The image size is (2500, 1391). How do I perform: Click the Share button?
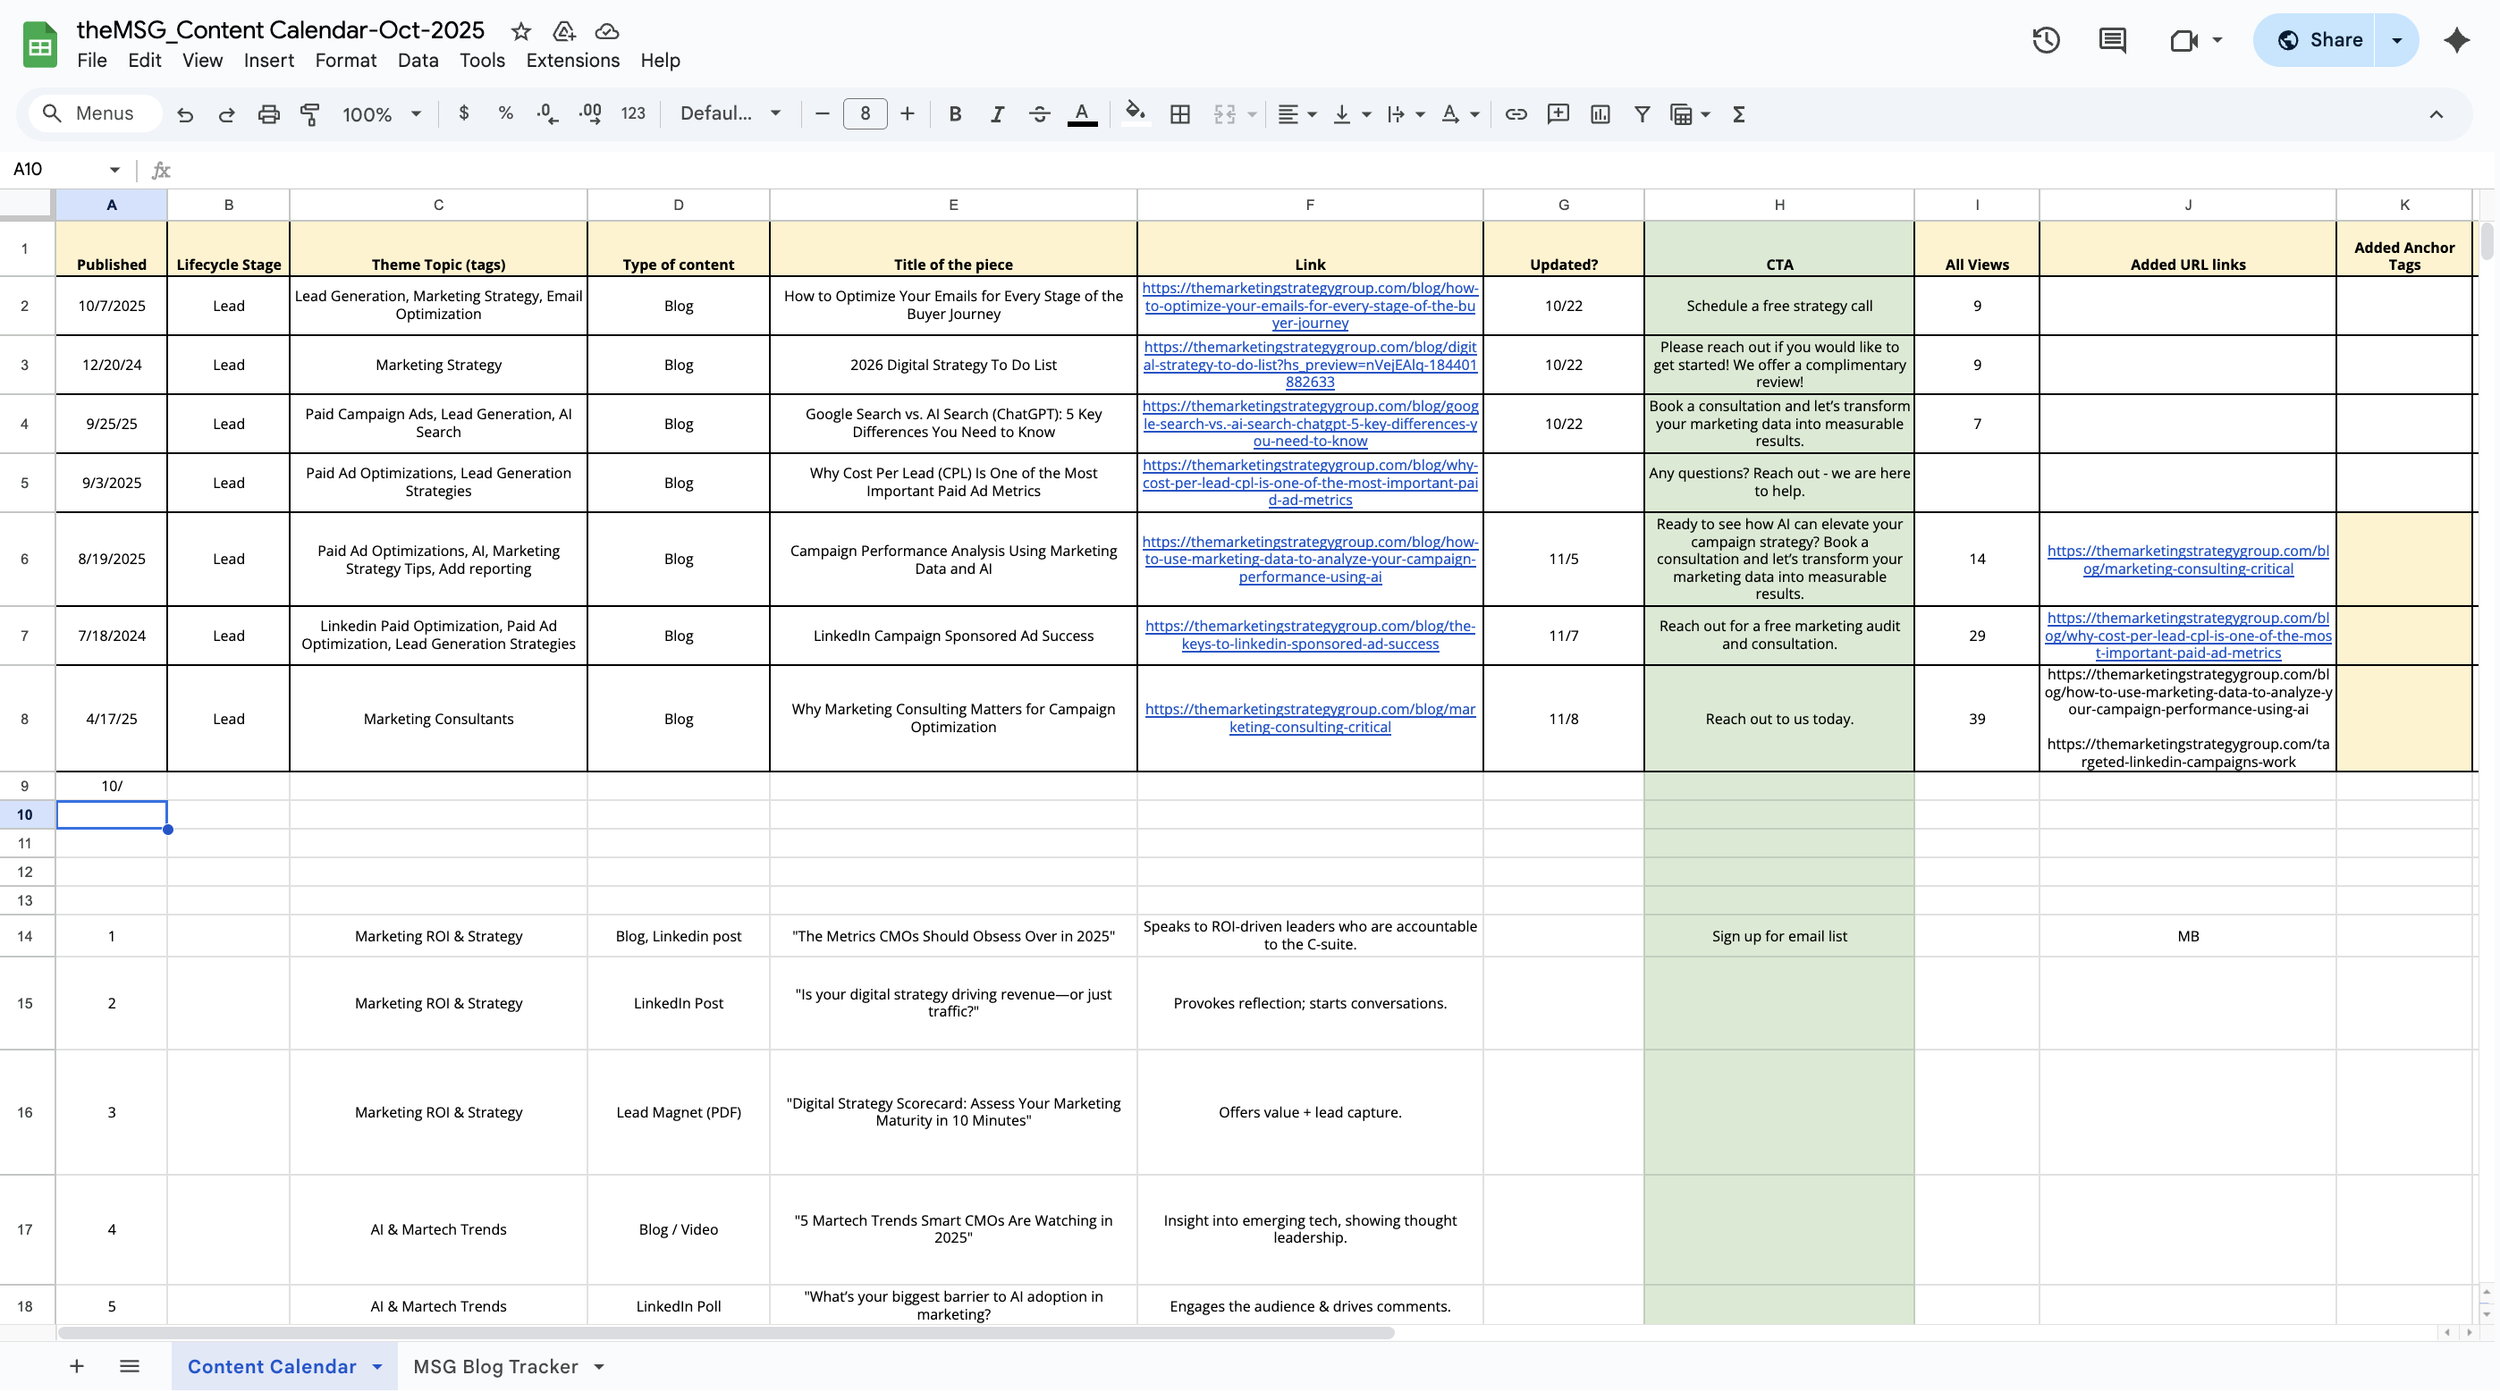(x=2320, y=40)
